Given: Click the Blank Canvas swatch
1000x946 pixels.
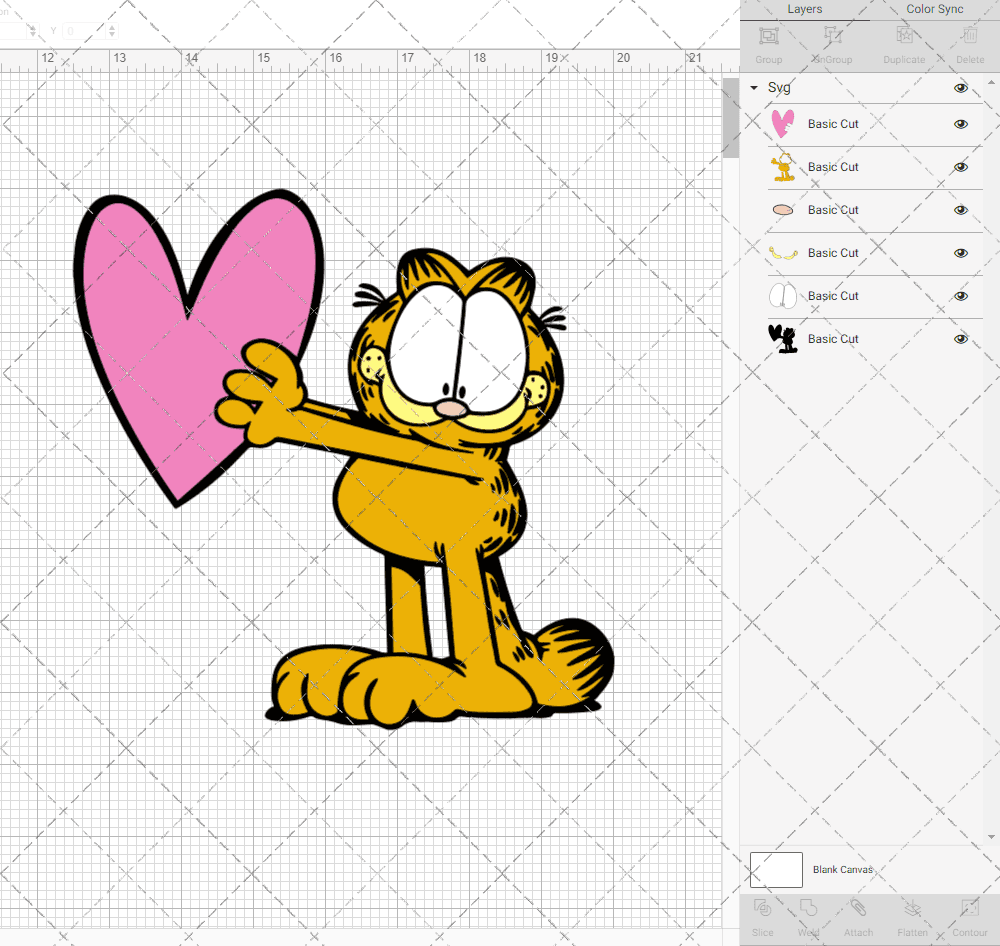Looking at the screenshot, I should (776, 869).
